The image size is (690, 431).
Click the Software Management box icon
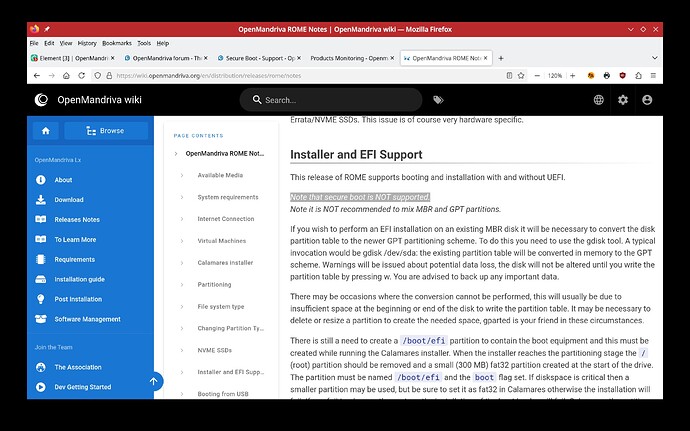tap(40, 319)
